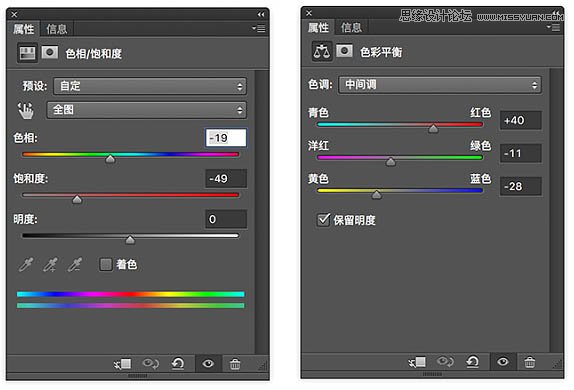Click the 黄色-蓝色 yellow-blue slider handle
This screenshot has width=574, height=390.
(x=376, y=194)
